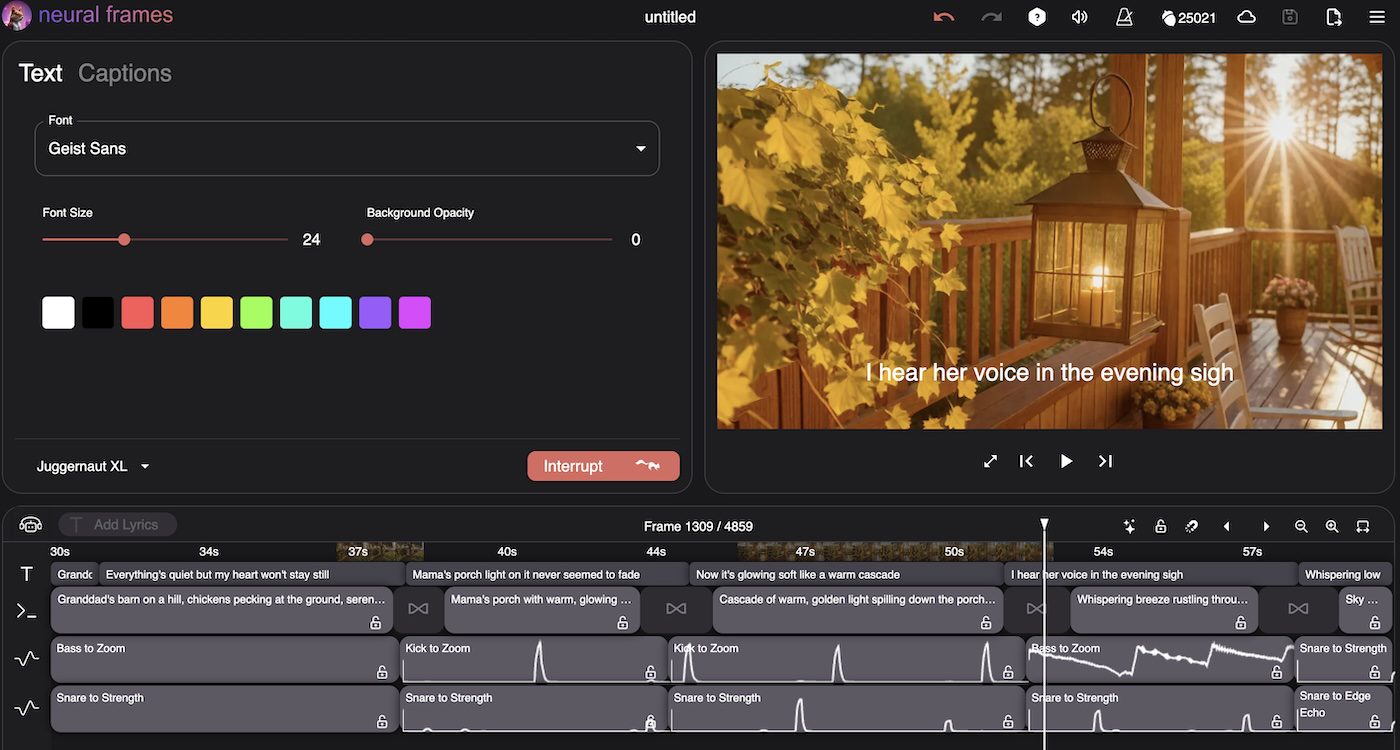Click the export file icon
Screen dimensions: 1400x750
pos(1333,17)
